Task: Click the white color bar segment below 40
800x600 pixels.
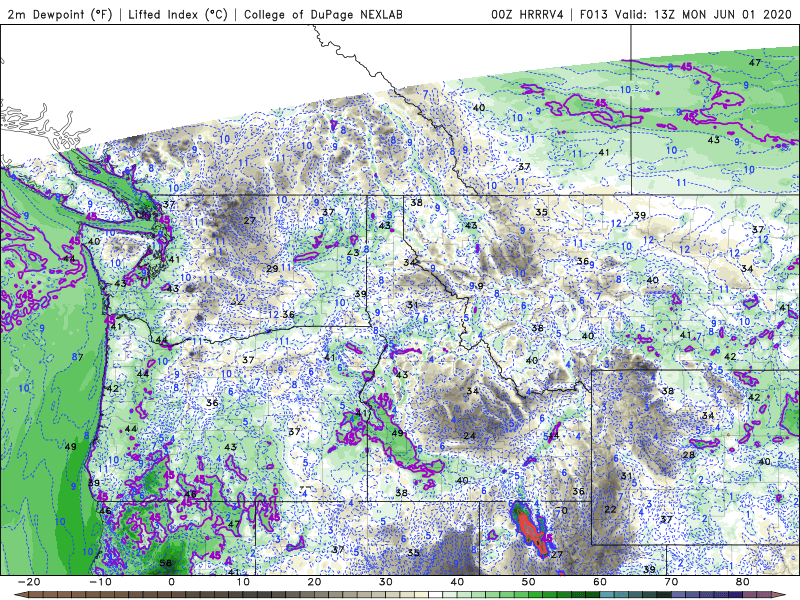Action: pyautogui.click(x=436, y=595)
